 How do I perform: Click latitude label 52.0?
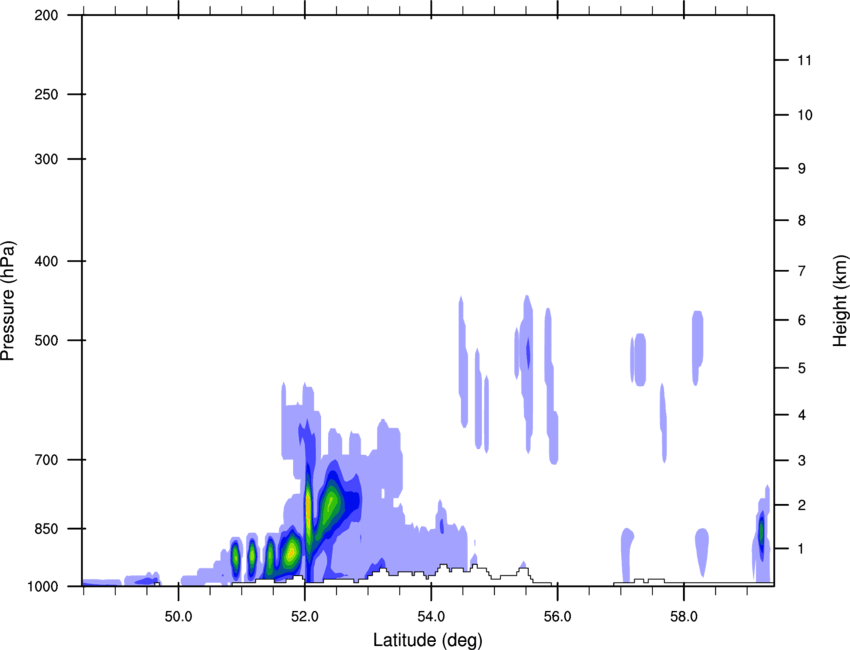305,617
